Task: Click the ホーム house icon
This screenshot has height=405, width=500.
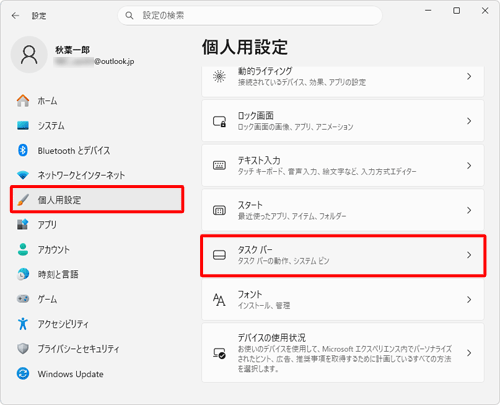Action: (x=23, y=101)
